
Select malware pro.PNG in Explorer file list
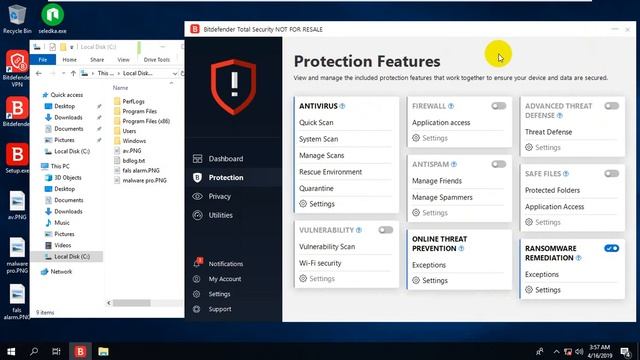tap(140, 180)
